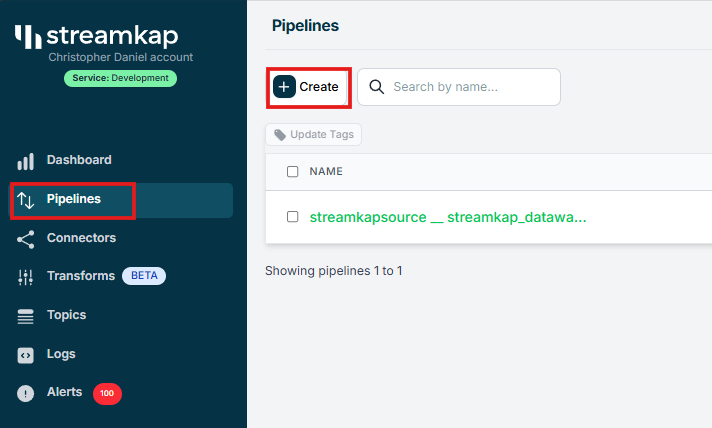Click the Logs code icon
The image size is (712, 428).
pyautogui.click(x=25, y=355)
